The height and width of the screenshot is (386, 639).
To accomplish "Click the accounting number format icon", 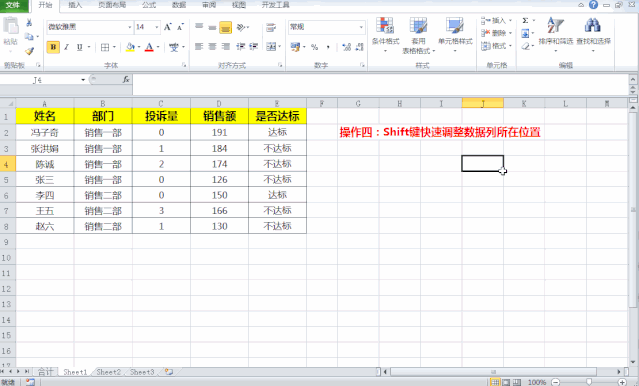I will pyautogui.click(x=295, y=47).
